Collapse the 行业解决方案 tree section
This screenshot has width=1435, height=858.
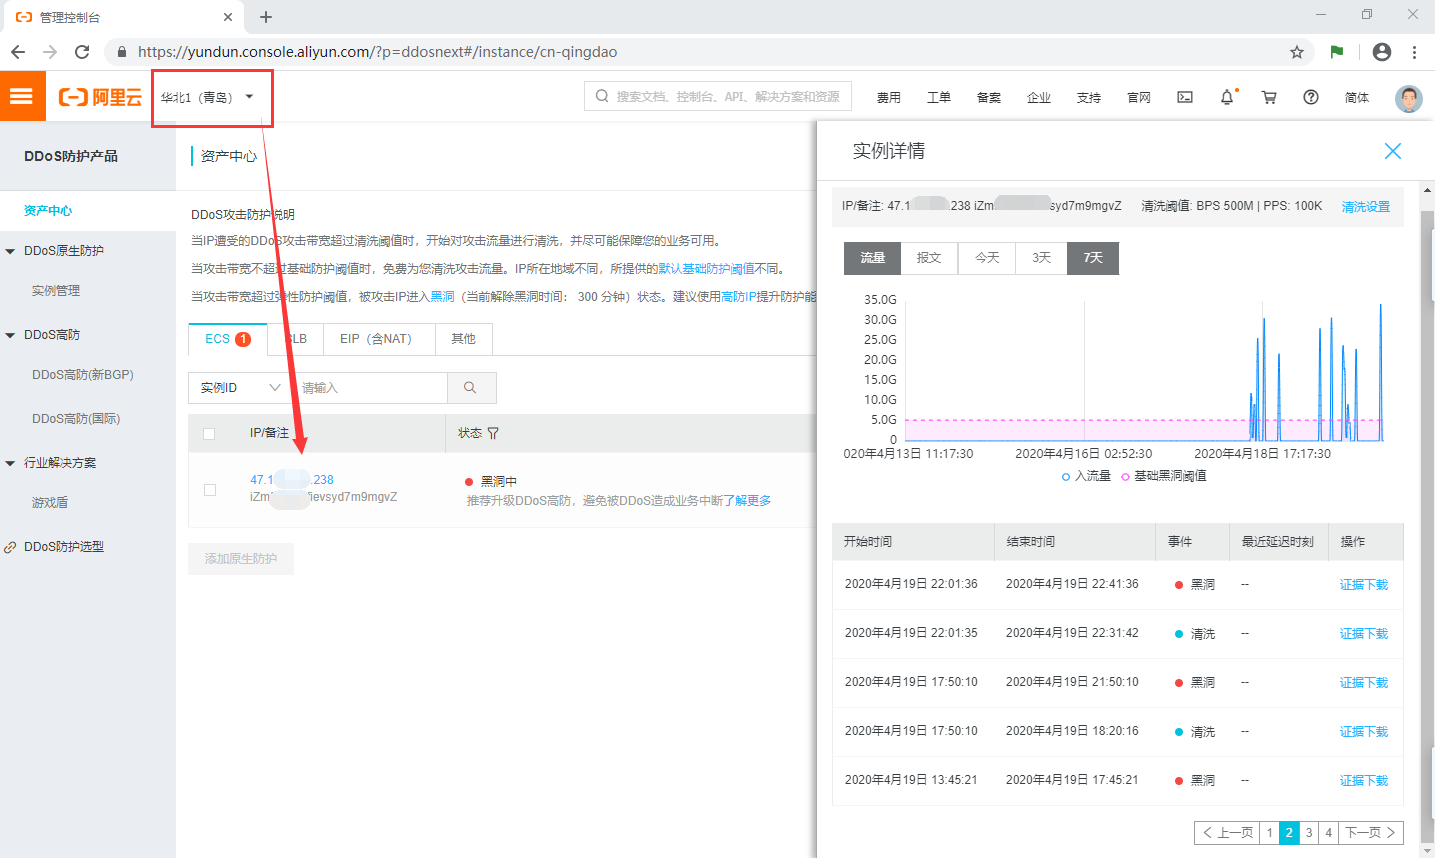[x=10, y=463]
